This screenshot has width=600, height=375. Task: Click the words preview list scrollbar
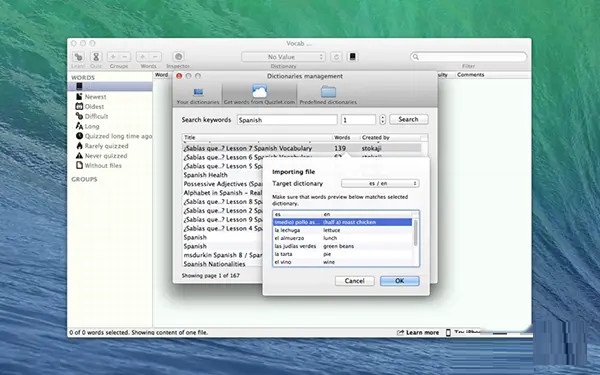tap(416, 233)
